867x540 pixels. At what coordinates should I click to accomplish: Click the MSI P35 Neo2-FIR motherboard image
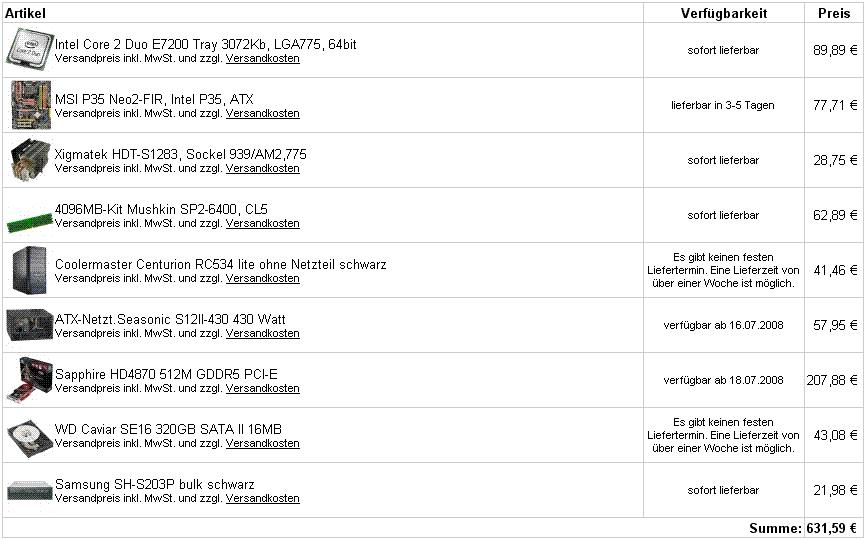click(31, 105)
